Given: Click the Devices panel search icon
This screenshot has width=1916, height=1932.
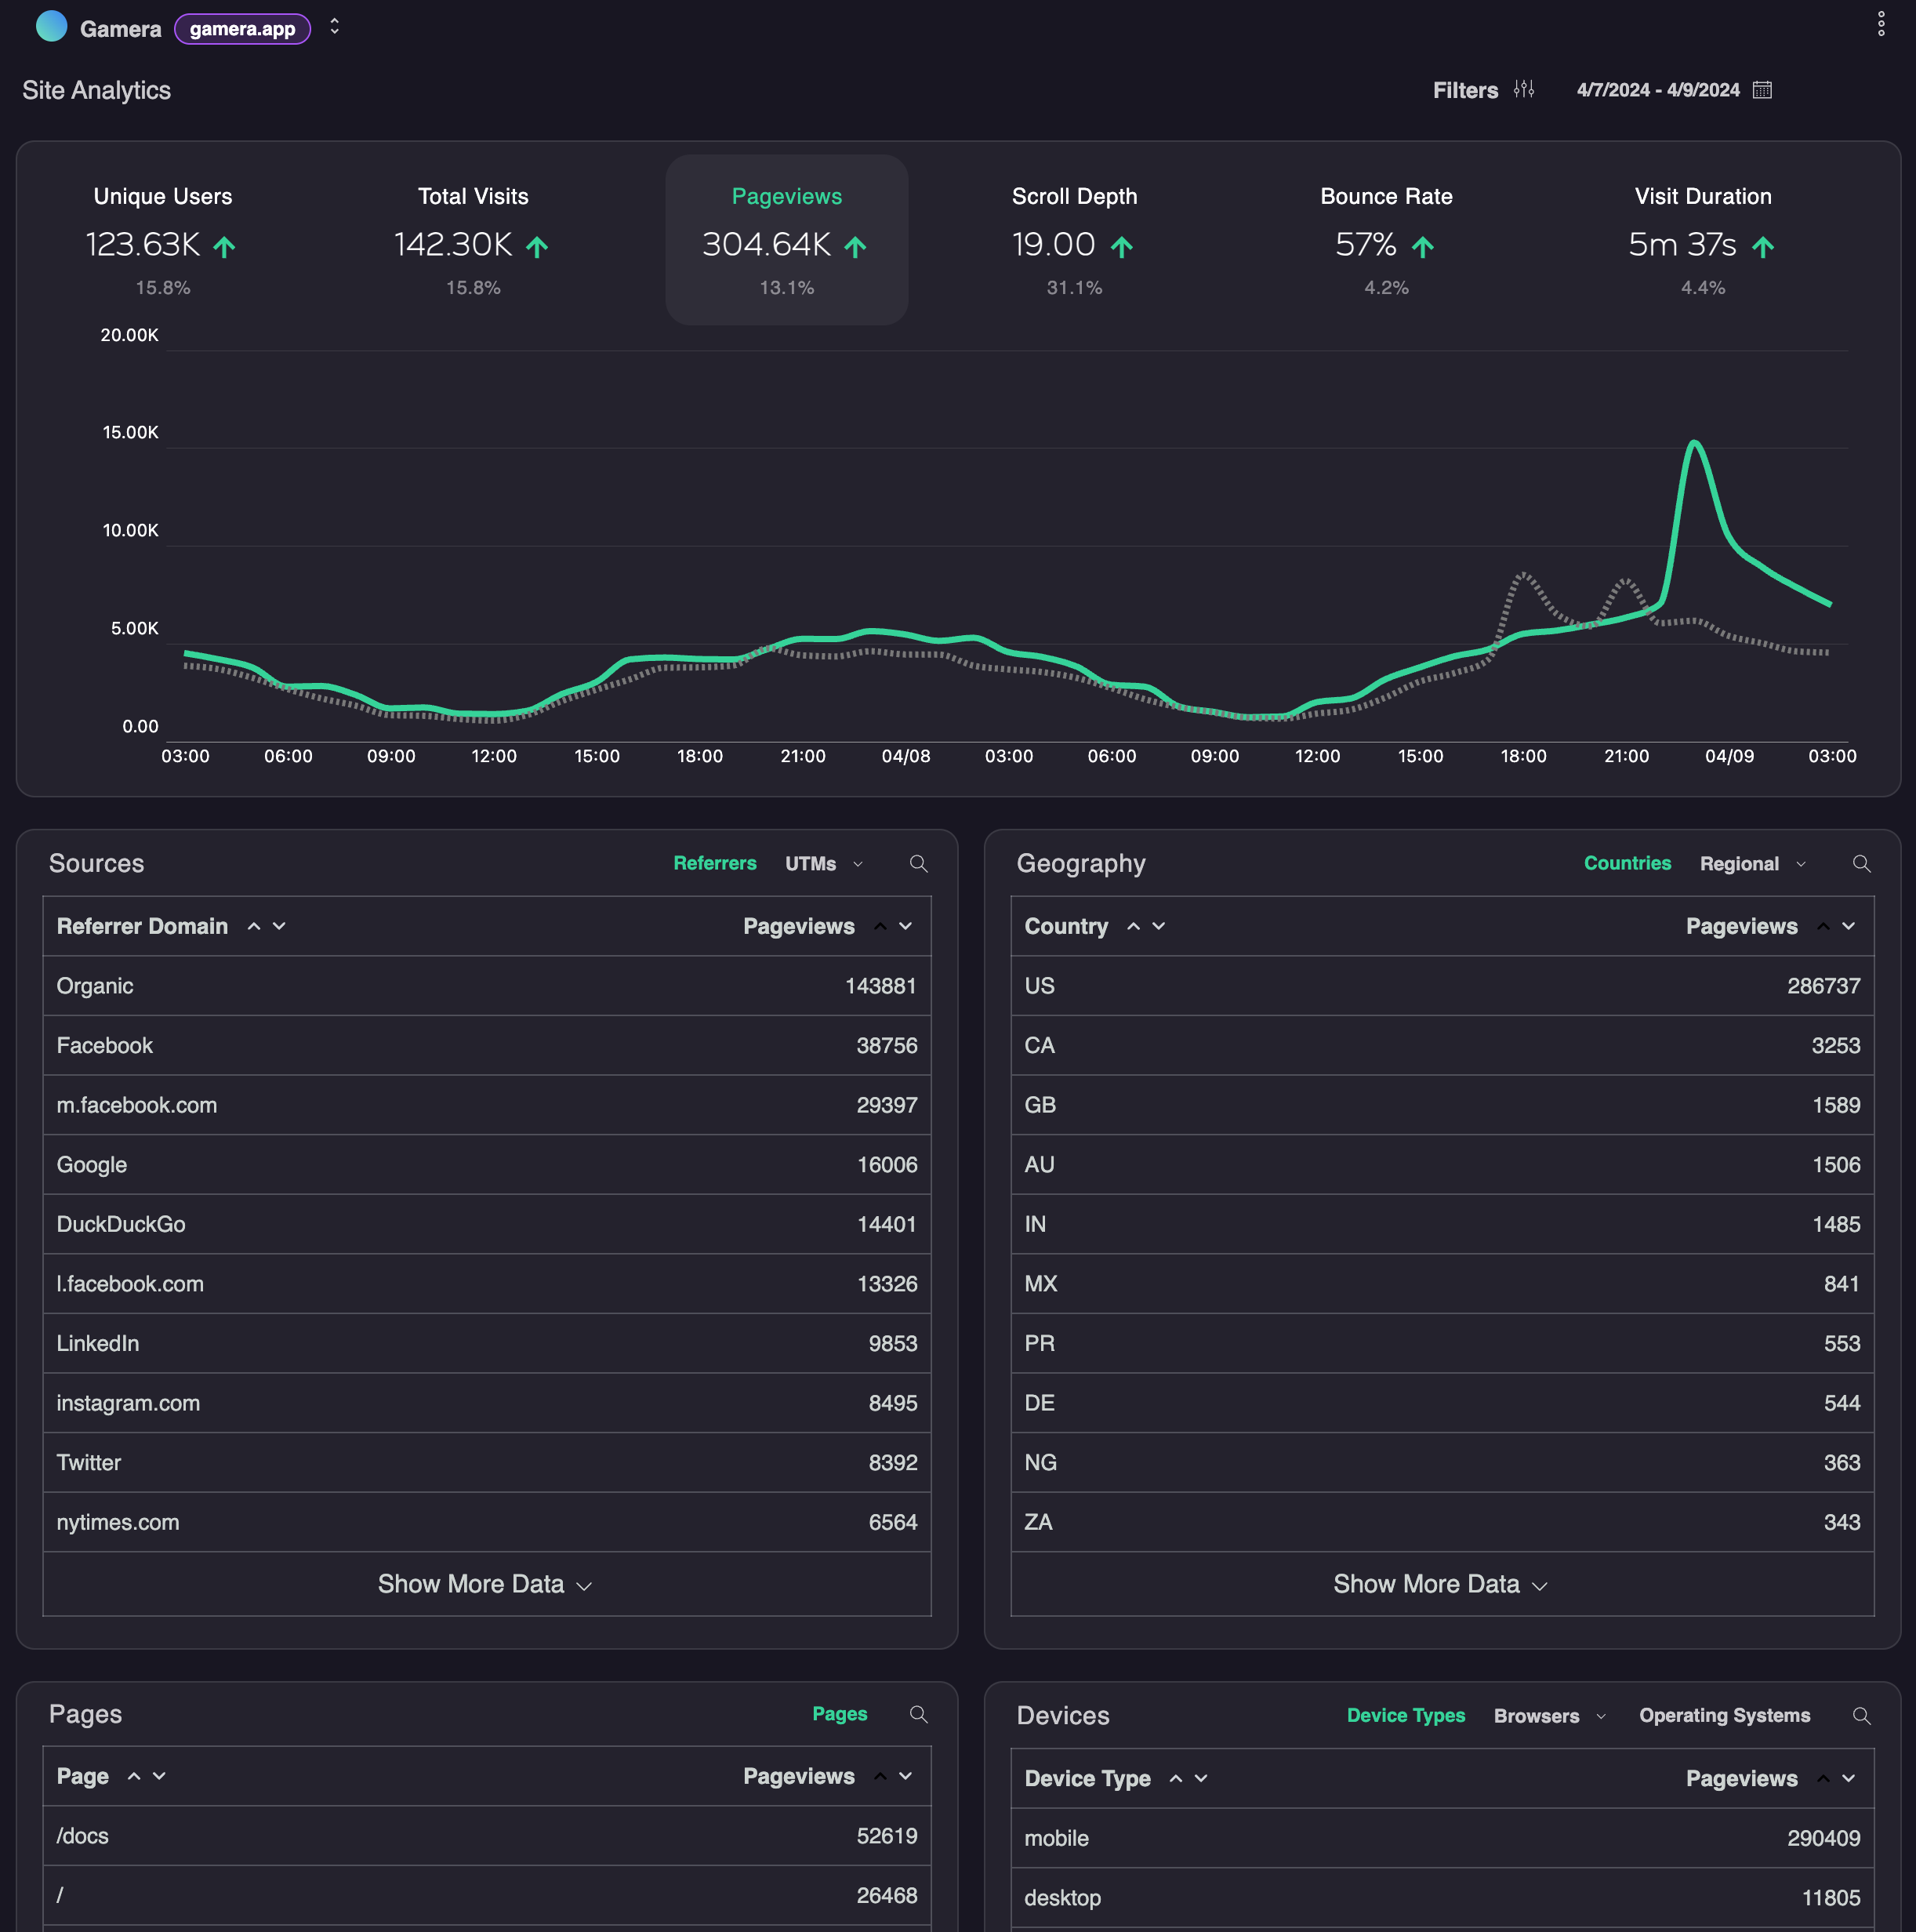Looking at the screenshot, I should tap(1861, 1716).
